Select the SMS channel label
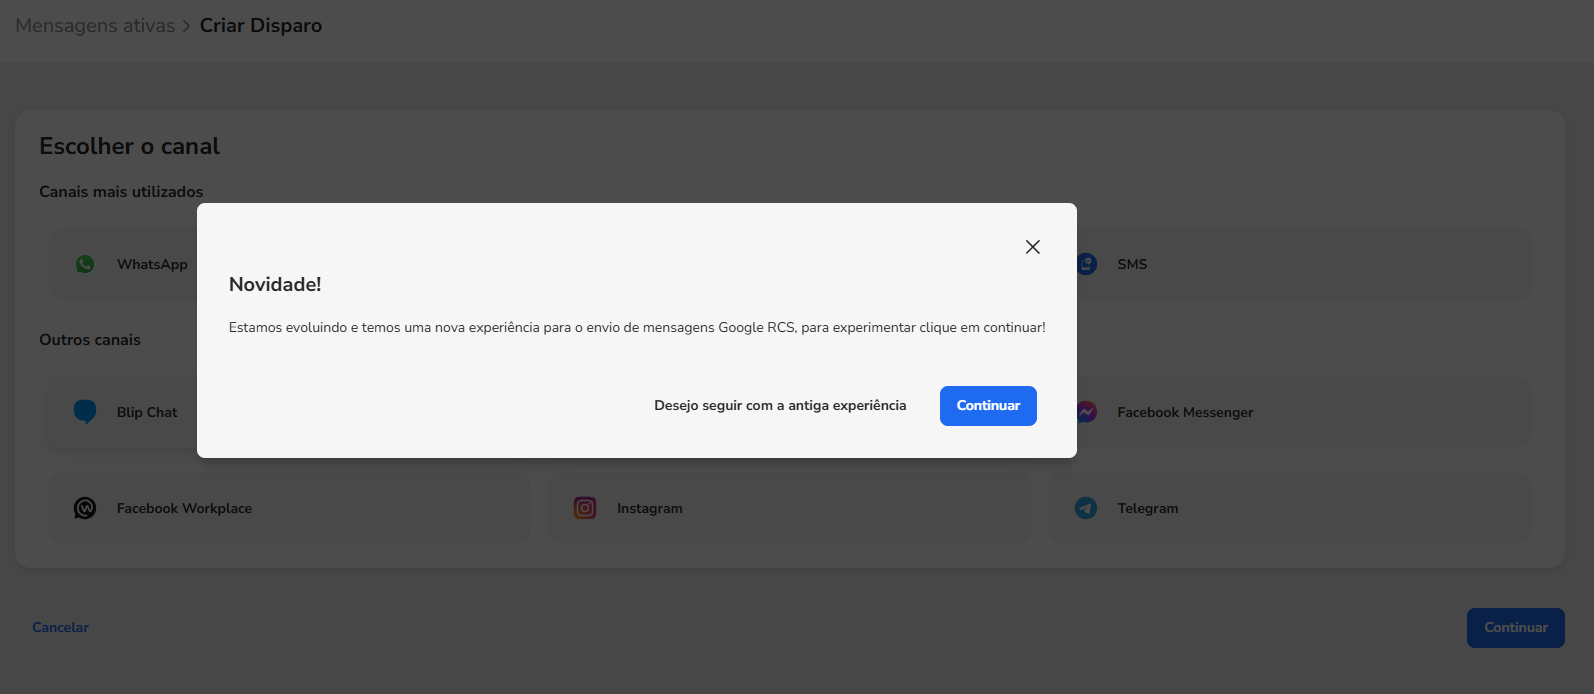 tap(1132, 264)
